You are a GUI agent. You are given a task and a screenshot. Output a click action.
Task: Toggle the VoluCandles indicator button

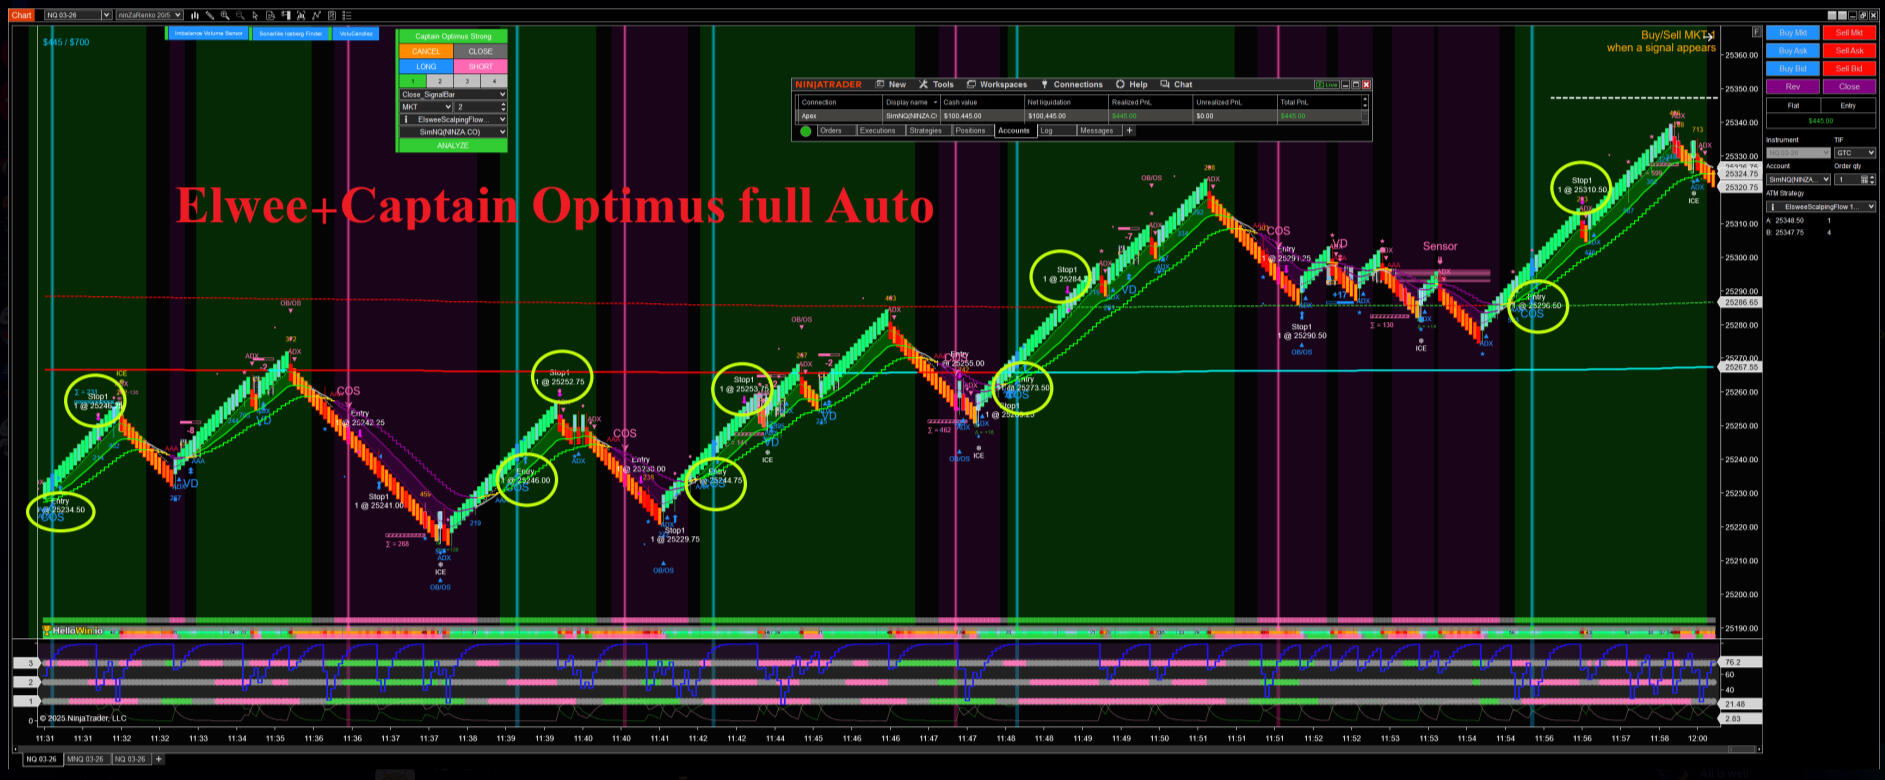(355, 33)
